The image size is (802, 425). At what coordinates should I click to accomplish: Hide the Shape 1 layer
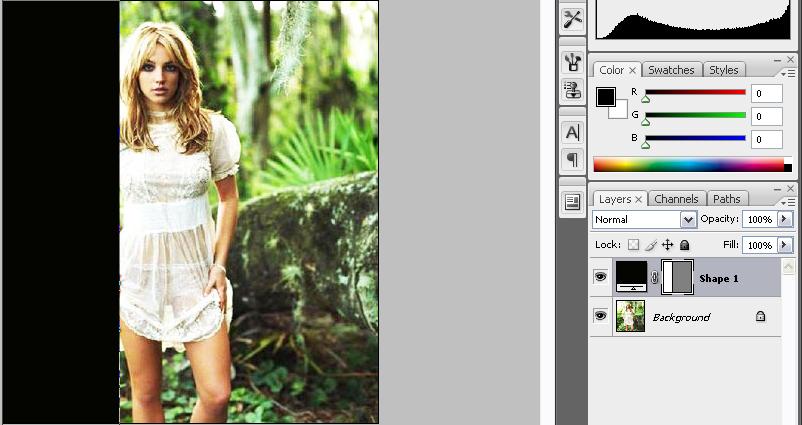click(x=601, y=277)
